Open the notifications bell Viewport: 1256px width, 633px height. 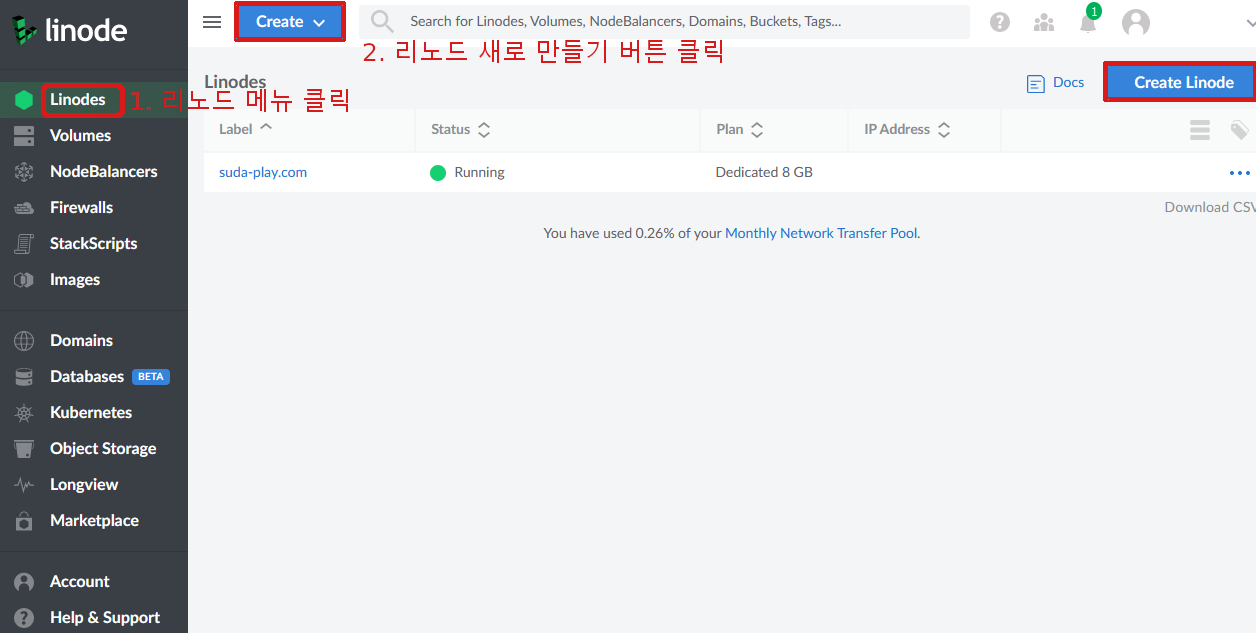click(x=1088, y=22)
